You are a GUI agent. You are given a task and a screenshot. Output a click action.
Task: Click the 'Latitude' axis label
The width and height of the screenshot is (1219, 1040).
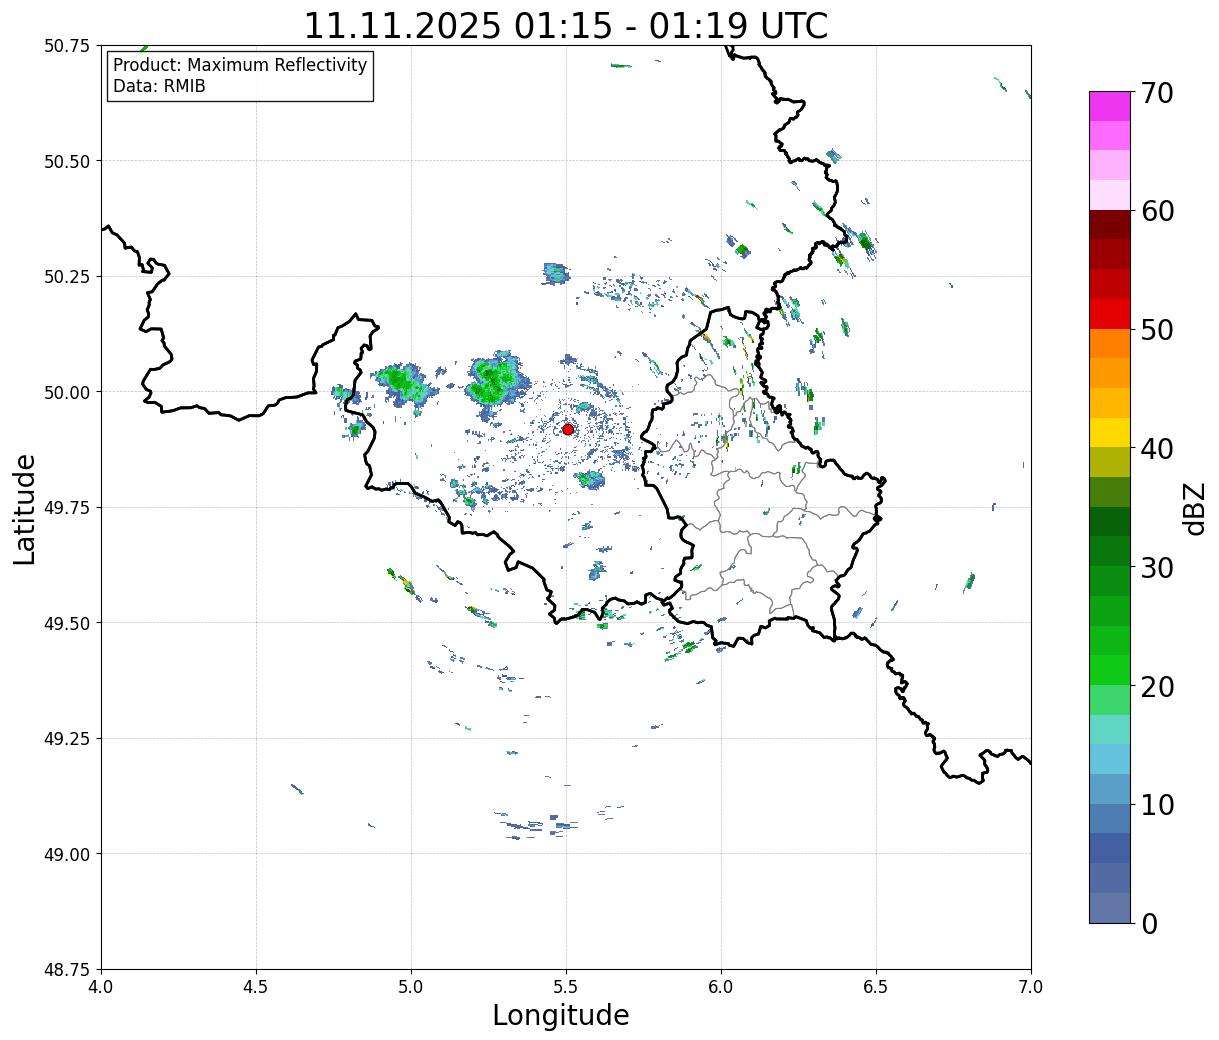pyautogui.click(x=25, y=509)
